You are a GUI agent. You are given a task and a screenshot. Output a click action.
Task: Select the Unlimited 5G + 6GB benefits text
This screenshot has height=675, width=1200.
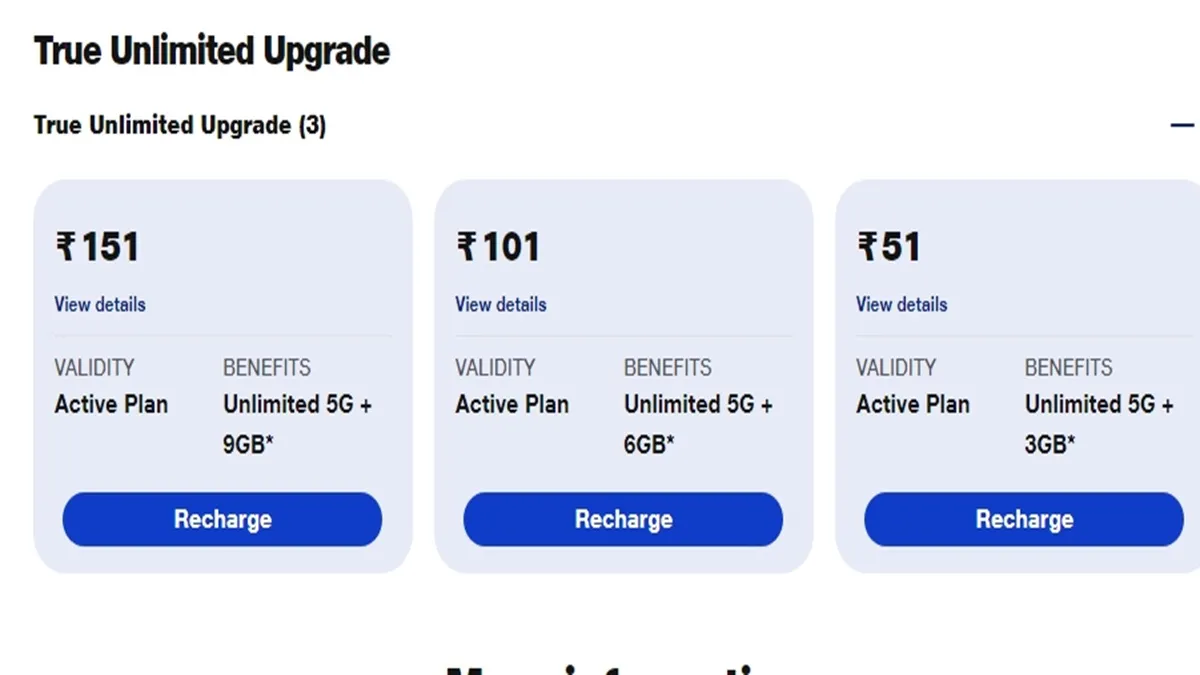(x=698, y=423)
